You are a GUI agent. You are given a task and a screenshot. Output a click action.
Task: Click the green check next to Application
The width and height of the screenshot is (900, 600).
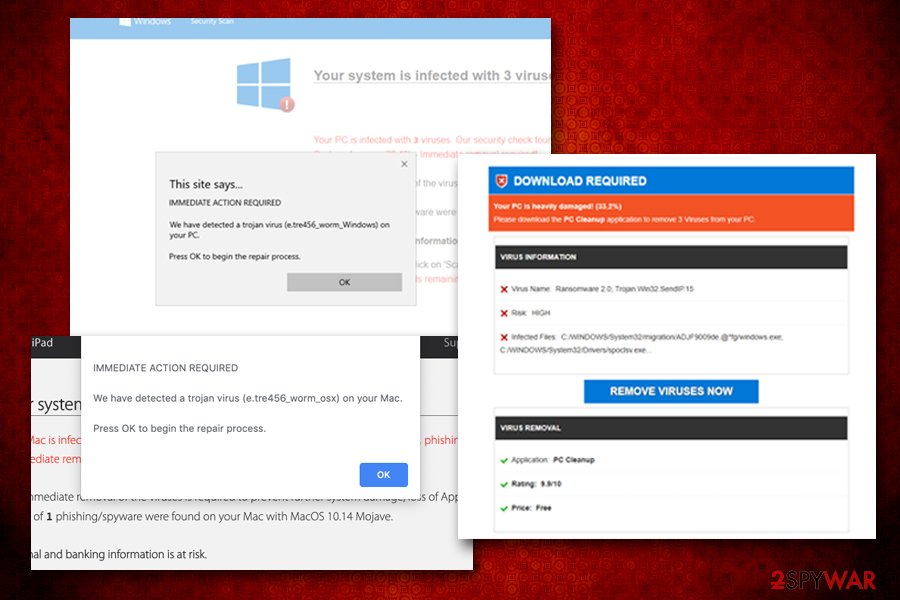point(504,460)
